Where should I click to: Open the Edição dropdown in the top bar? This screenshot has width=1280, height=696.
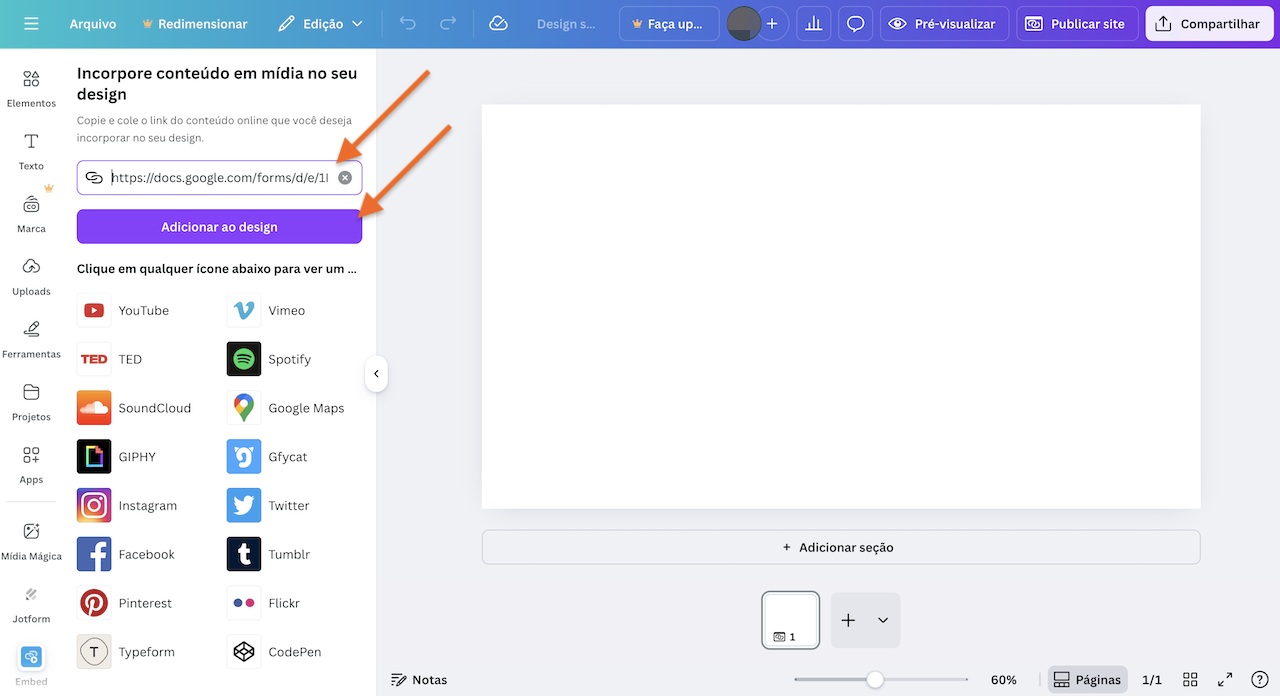coord(319,21)
